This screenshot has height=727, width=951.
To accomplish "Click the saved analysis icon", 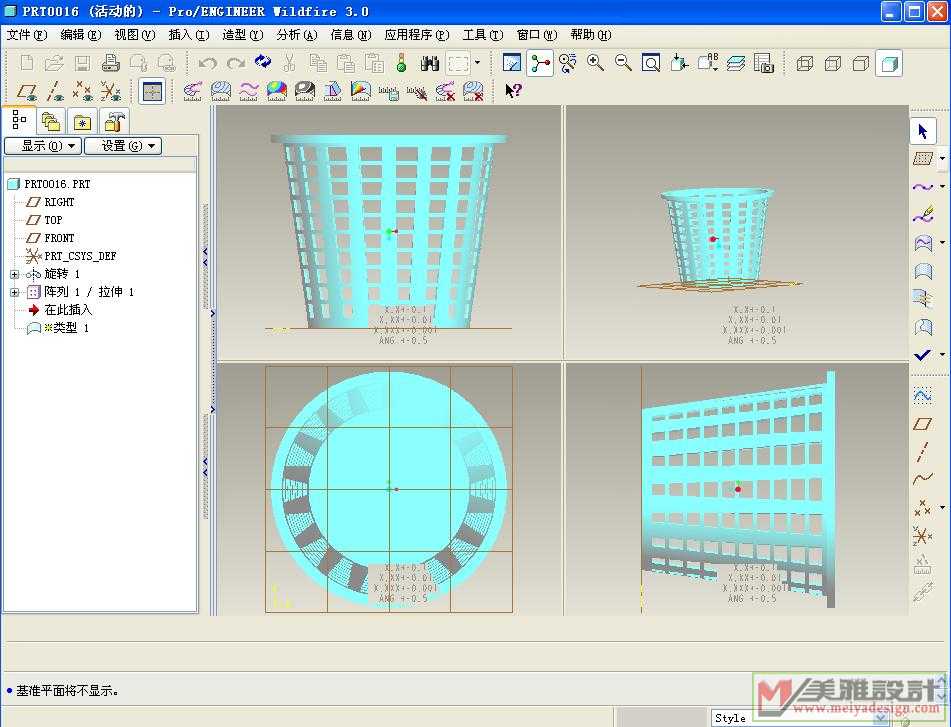I will 388,91.
